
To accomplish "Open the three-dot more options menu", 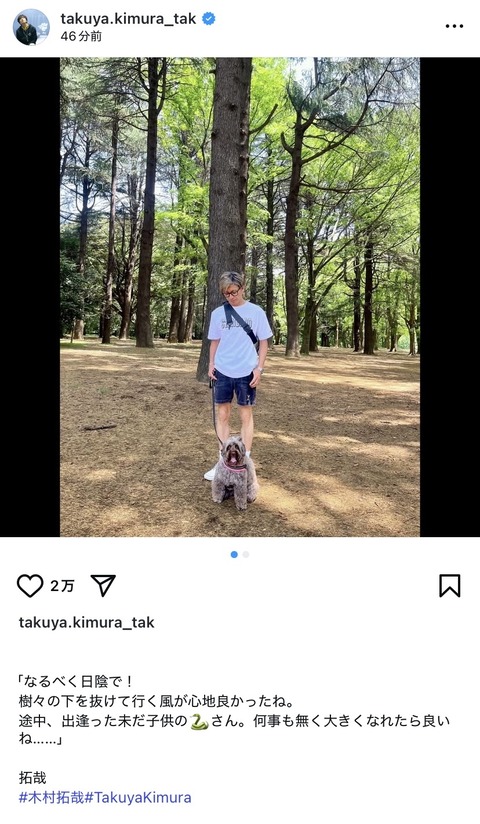I will pos(454,26).
